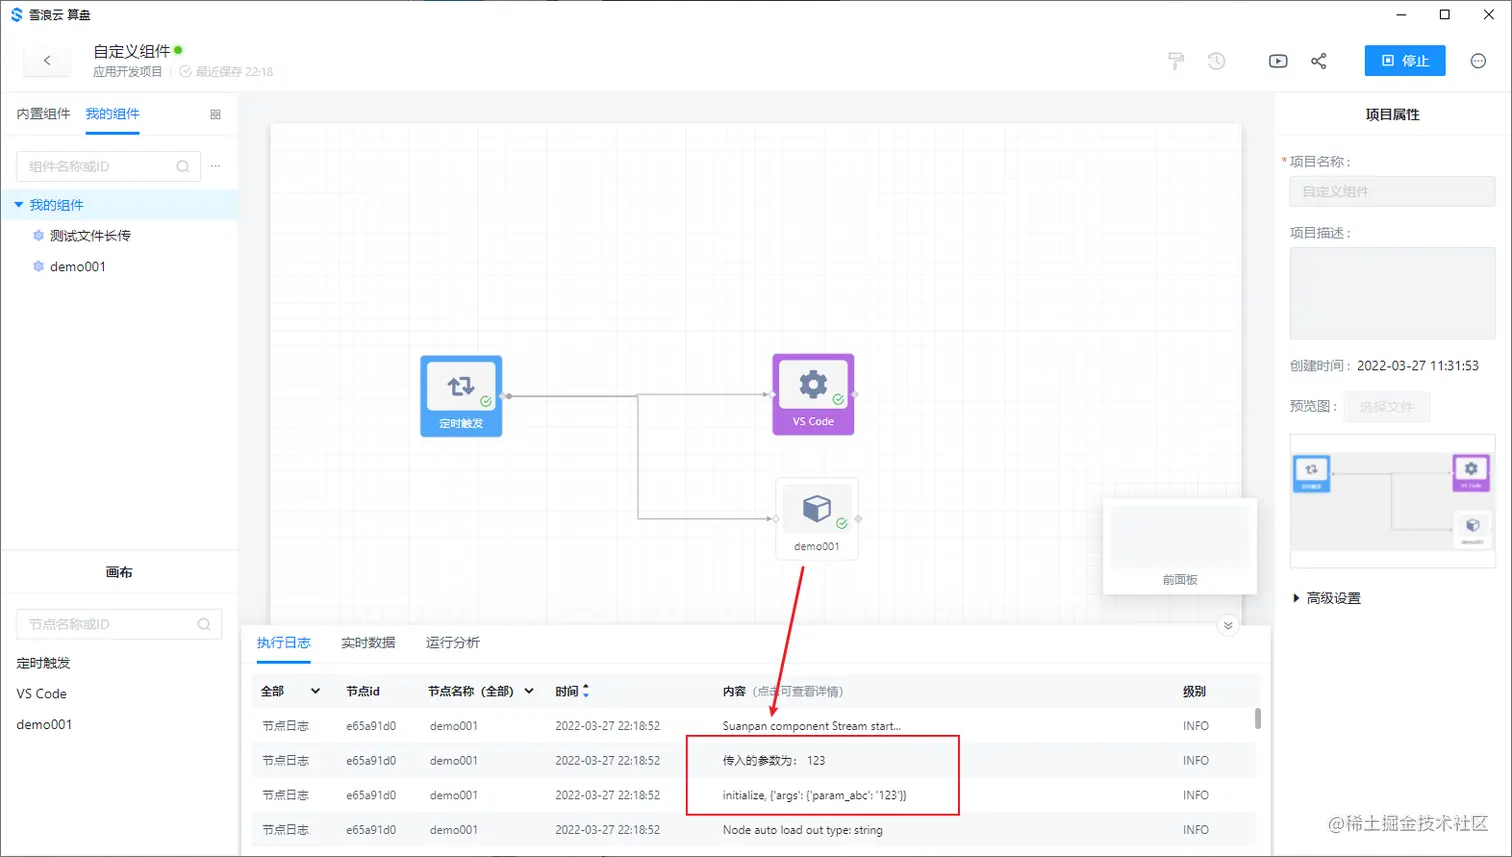Click the back arrow button
Viewport: 1512px width, 857px height.
[47, 61]
